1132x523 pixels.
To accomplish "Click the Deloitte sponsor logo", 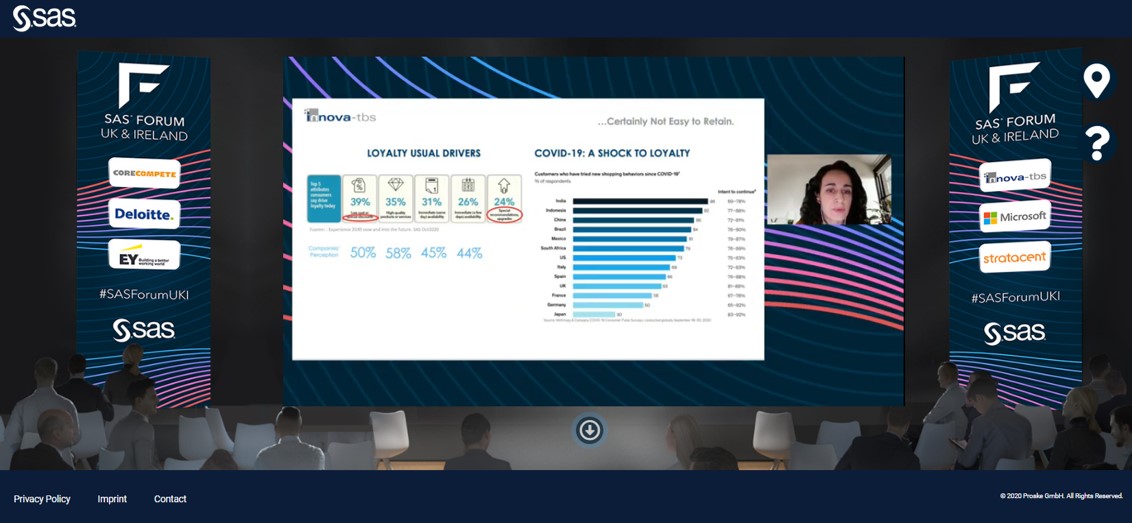I will coord(144,214).
